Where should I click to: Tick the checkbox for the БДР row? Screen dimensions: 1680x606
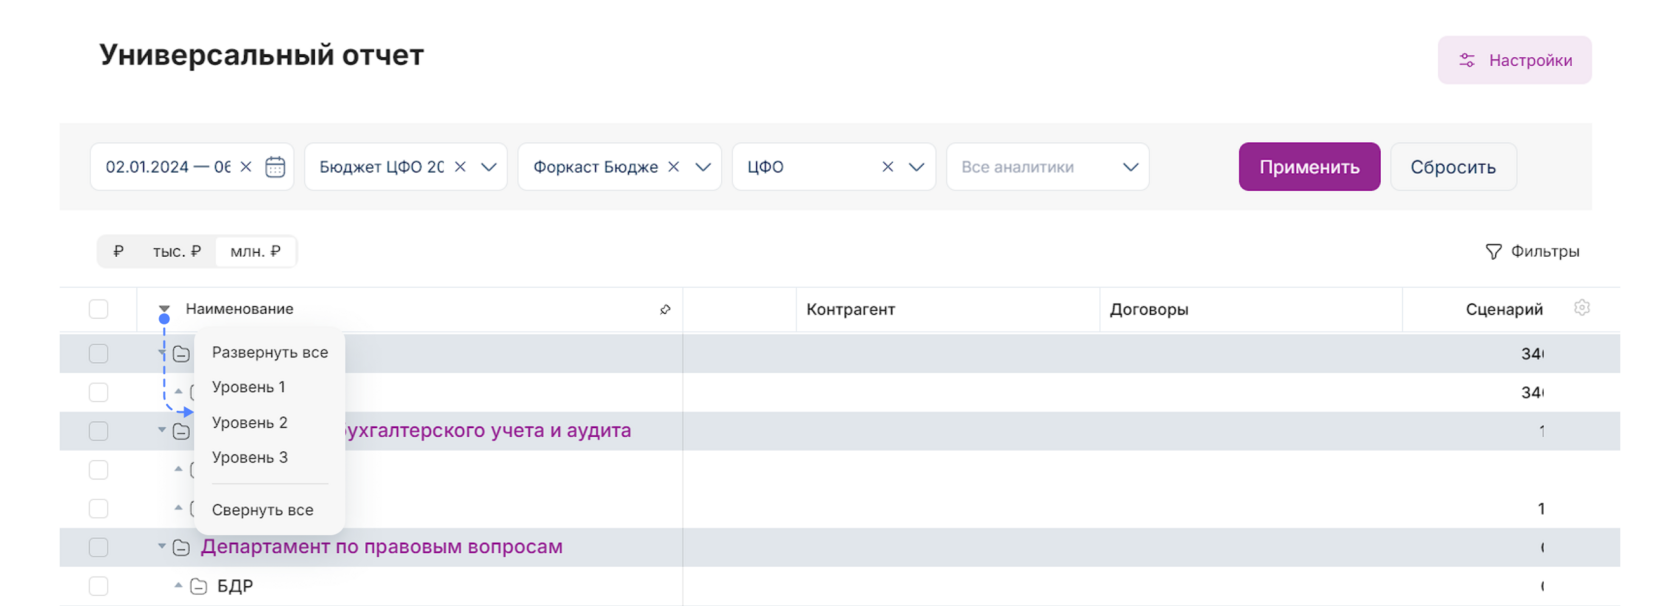point(98,586)
